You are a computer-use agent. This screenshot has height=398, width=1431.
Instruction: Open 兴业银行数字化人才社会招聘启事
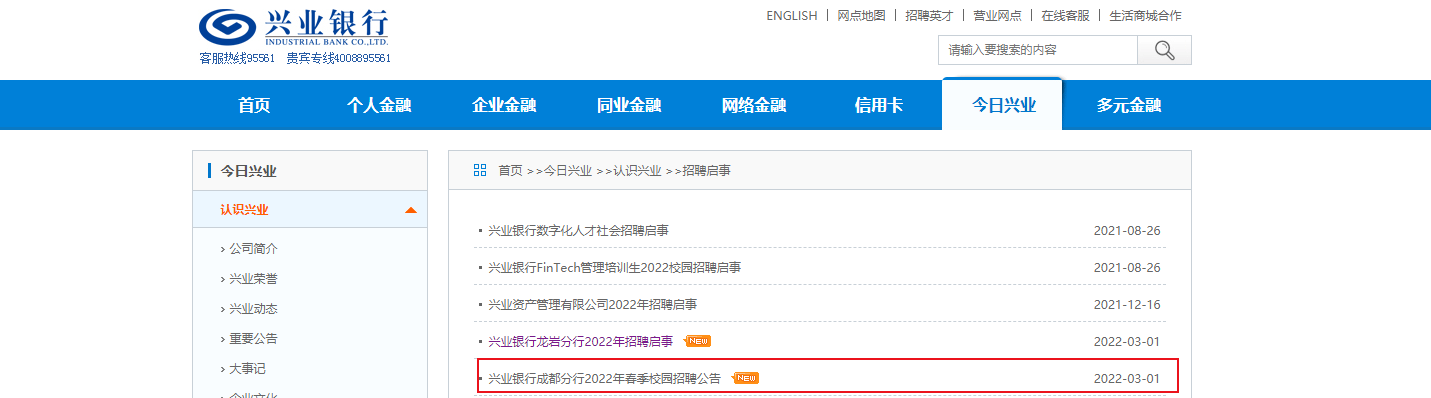(x=578, y=230)
